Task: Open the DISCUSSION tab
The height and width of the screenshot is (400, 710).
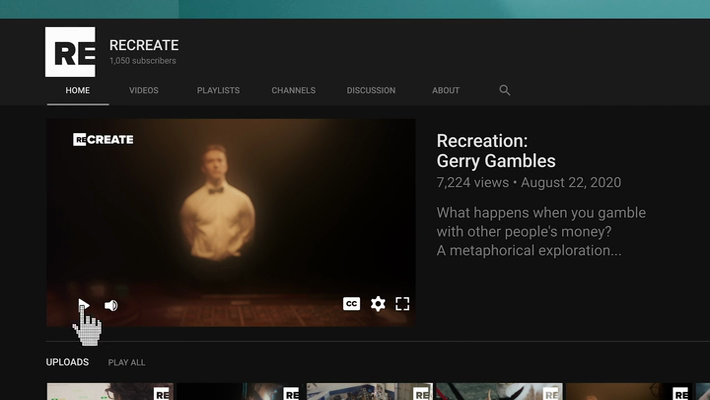Action: pyautogui.click(x=371, y=90)
